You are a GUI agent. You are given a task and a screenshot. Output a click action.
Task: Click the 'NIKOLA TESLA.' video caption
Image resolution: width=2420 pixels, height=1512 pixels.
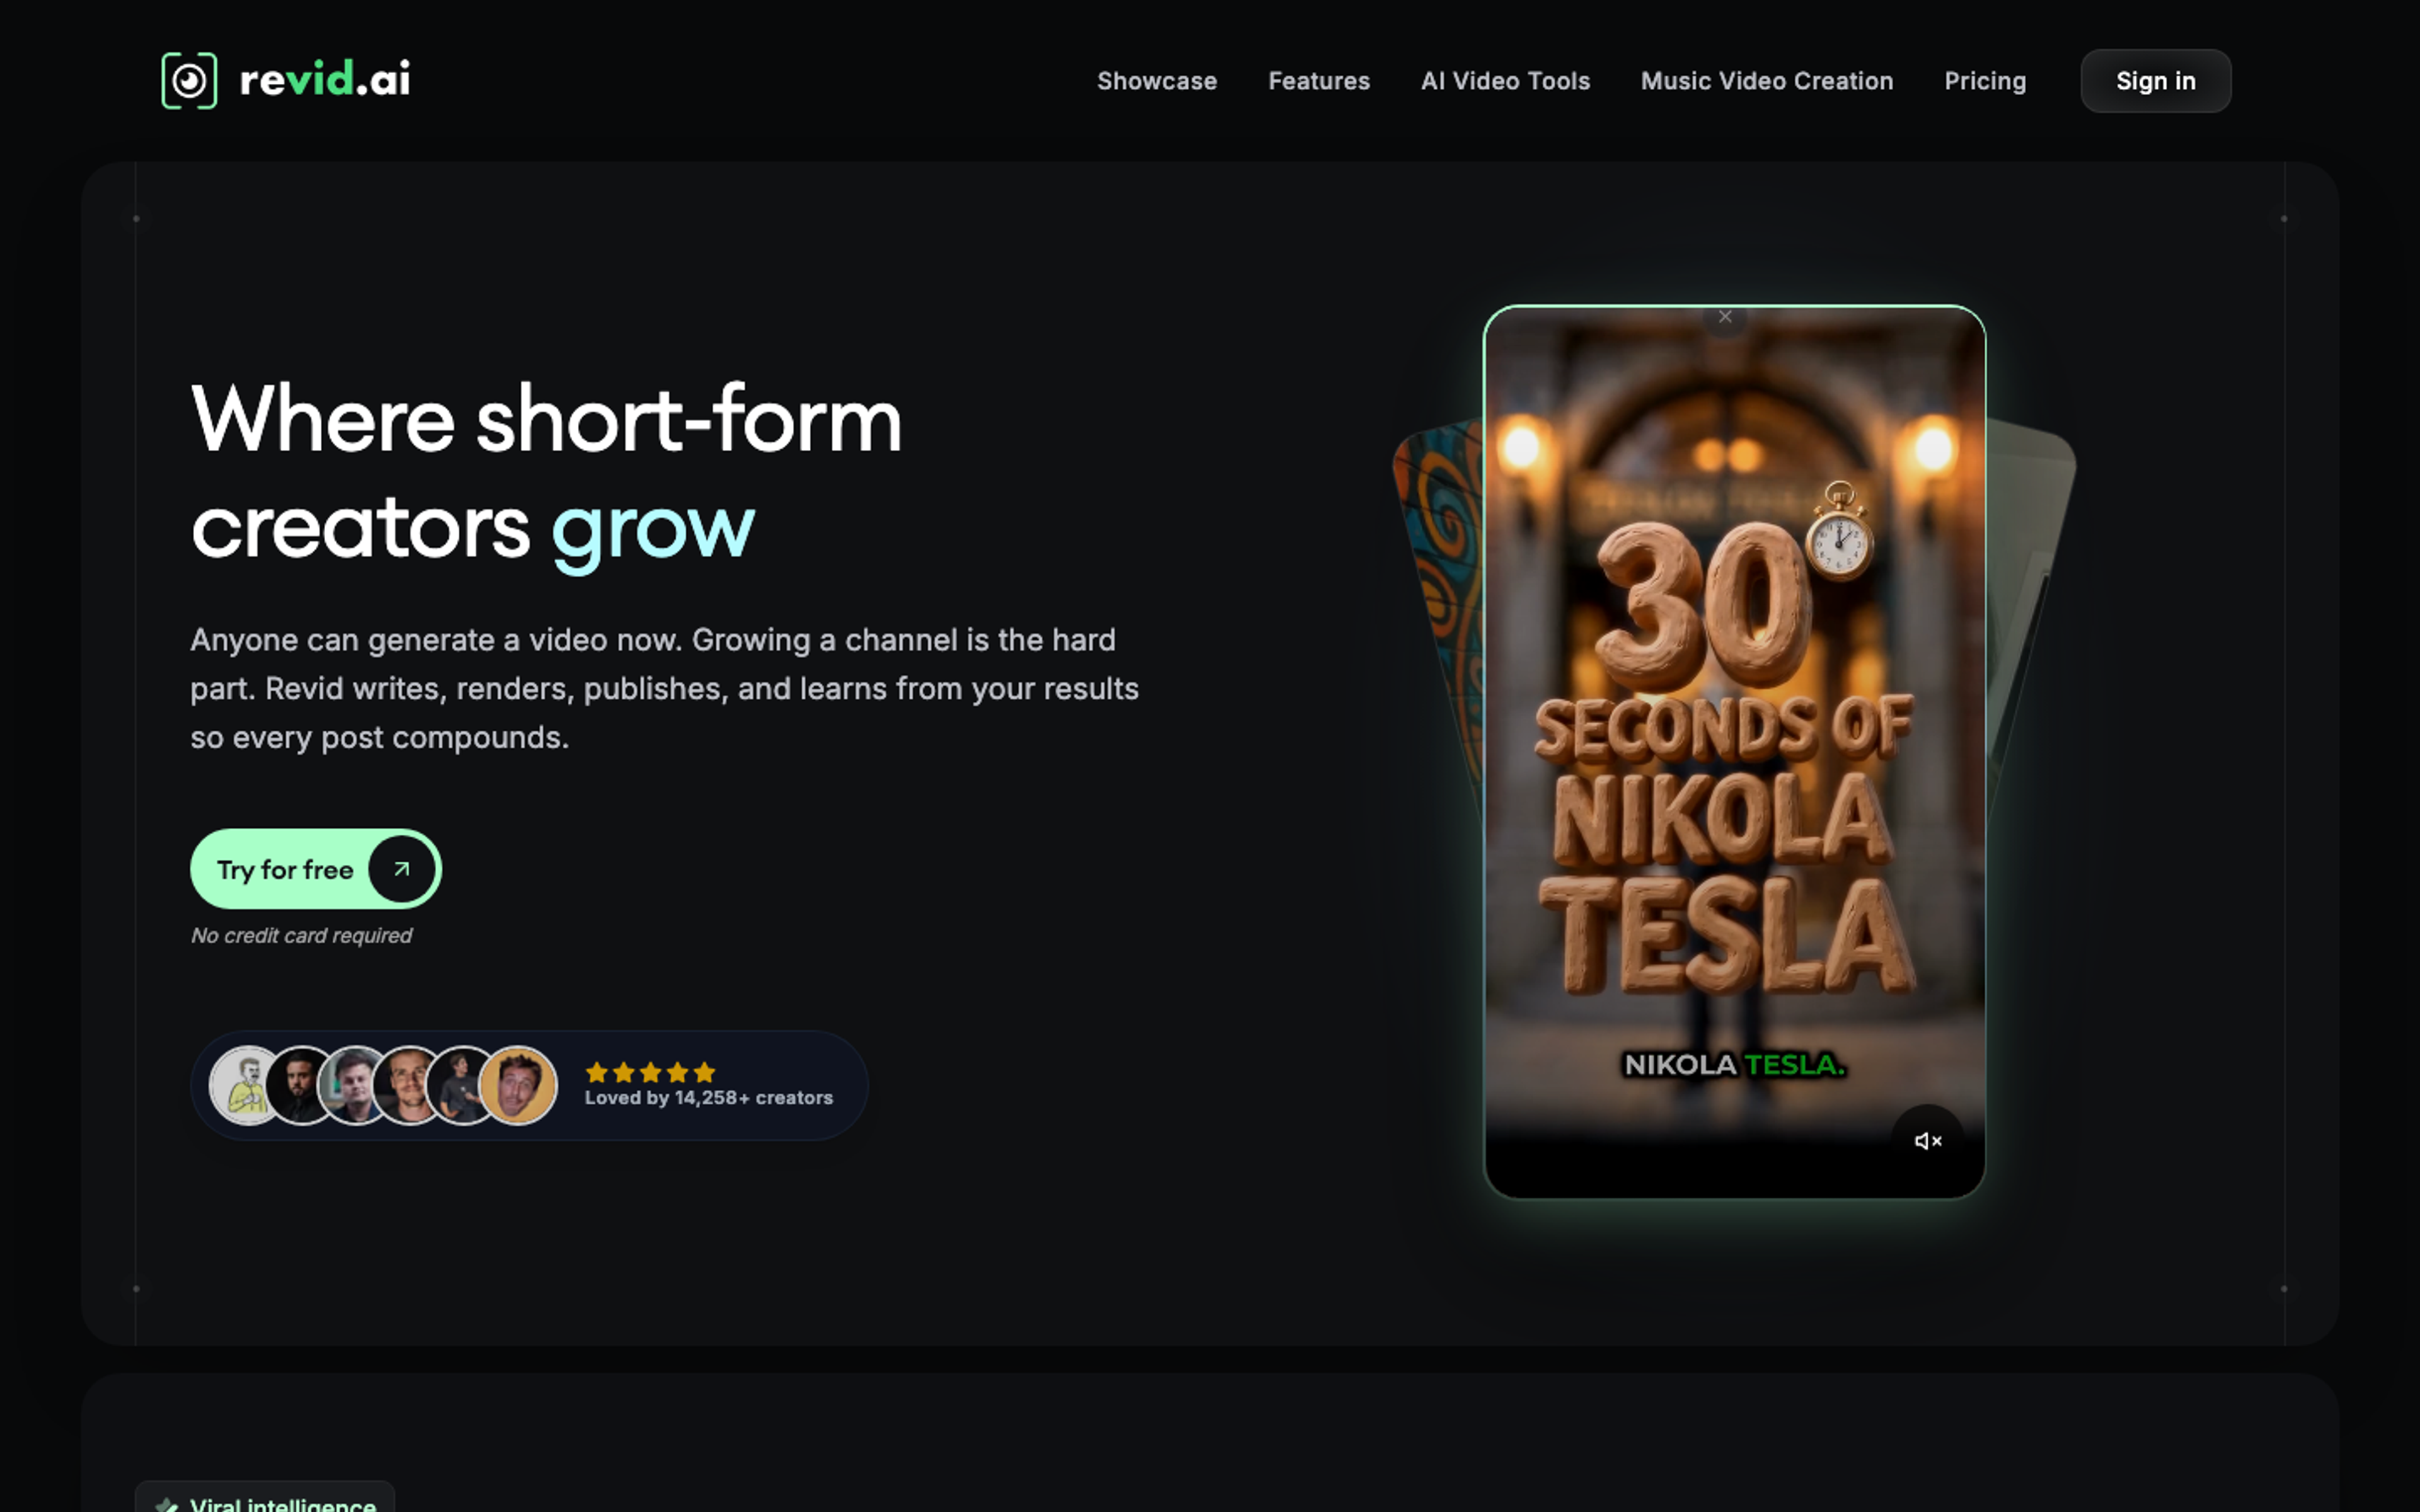(1734, 1065)
